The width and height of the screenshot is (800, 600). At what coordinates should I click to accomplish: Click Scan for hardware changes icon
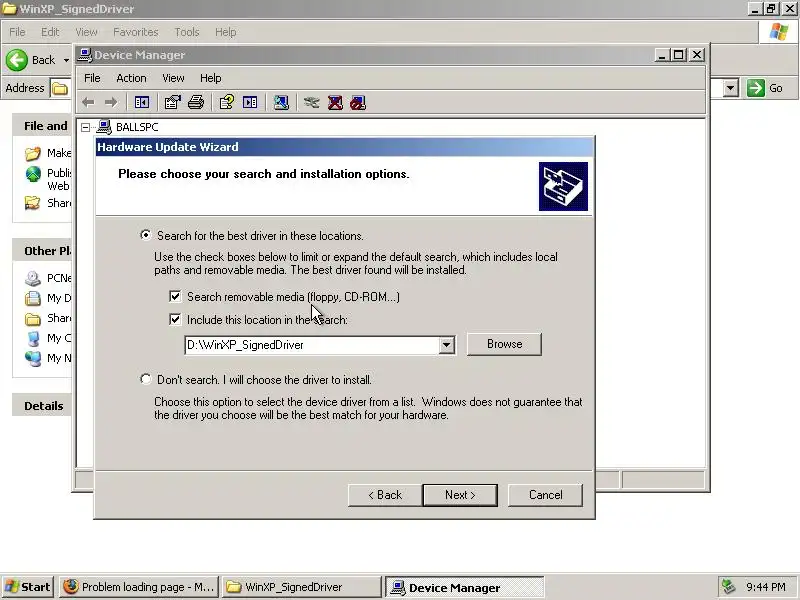point(281,103)
